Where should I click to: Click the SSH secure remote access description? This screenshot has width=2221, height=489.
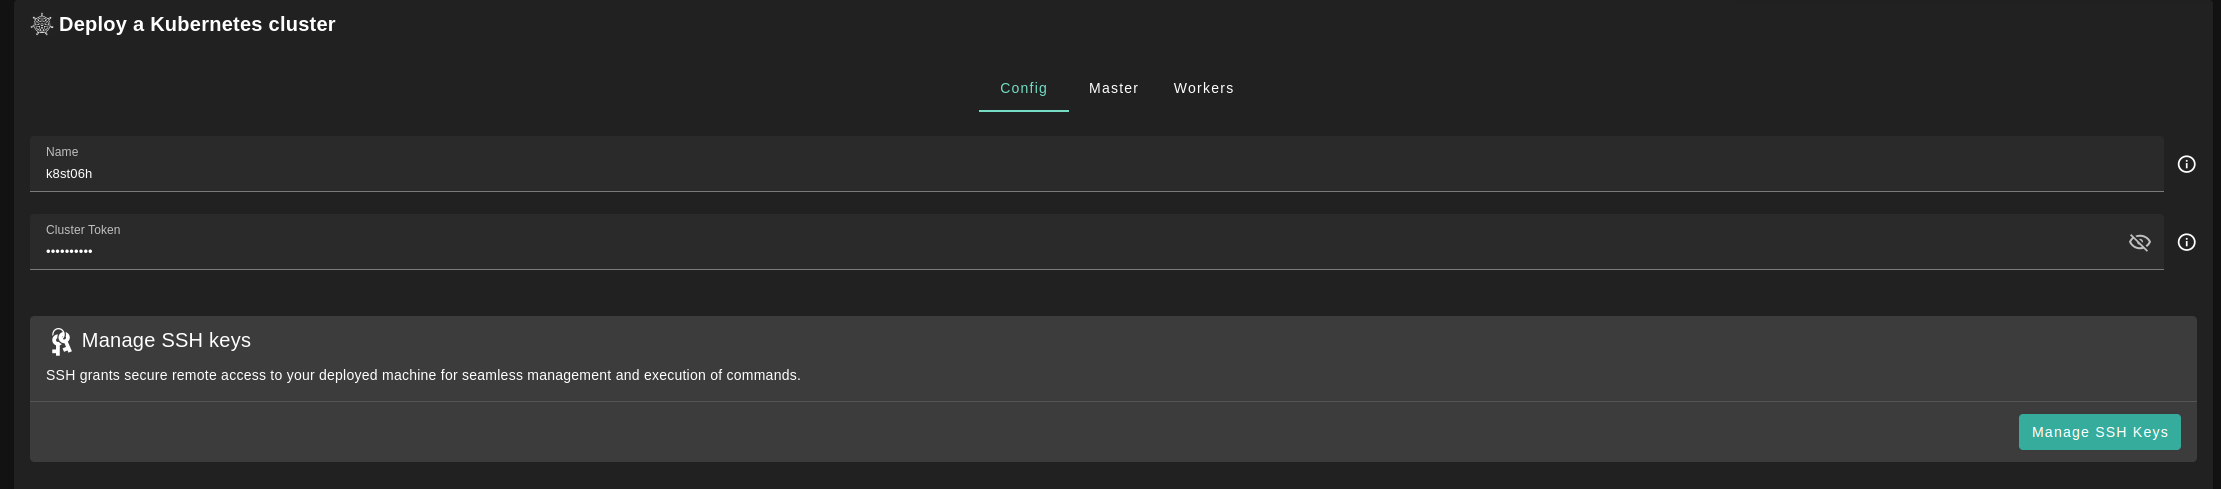(x=423, y=376)
